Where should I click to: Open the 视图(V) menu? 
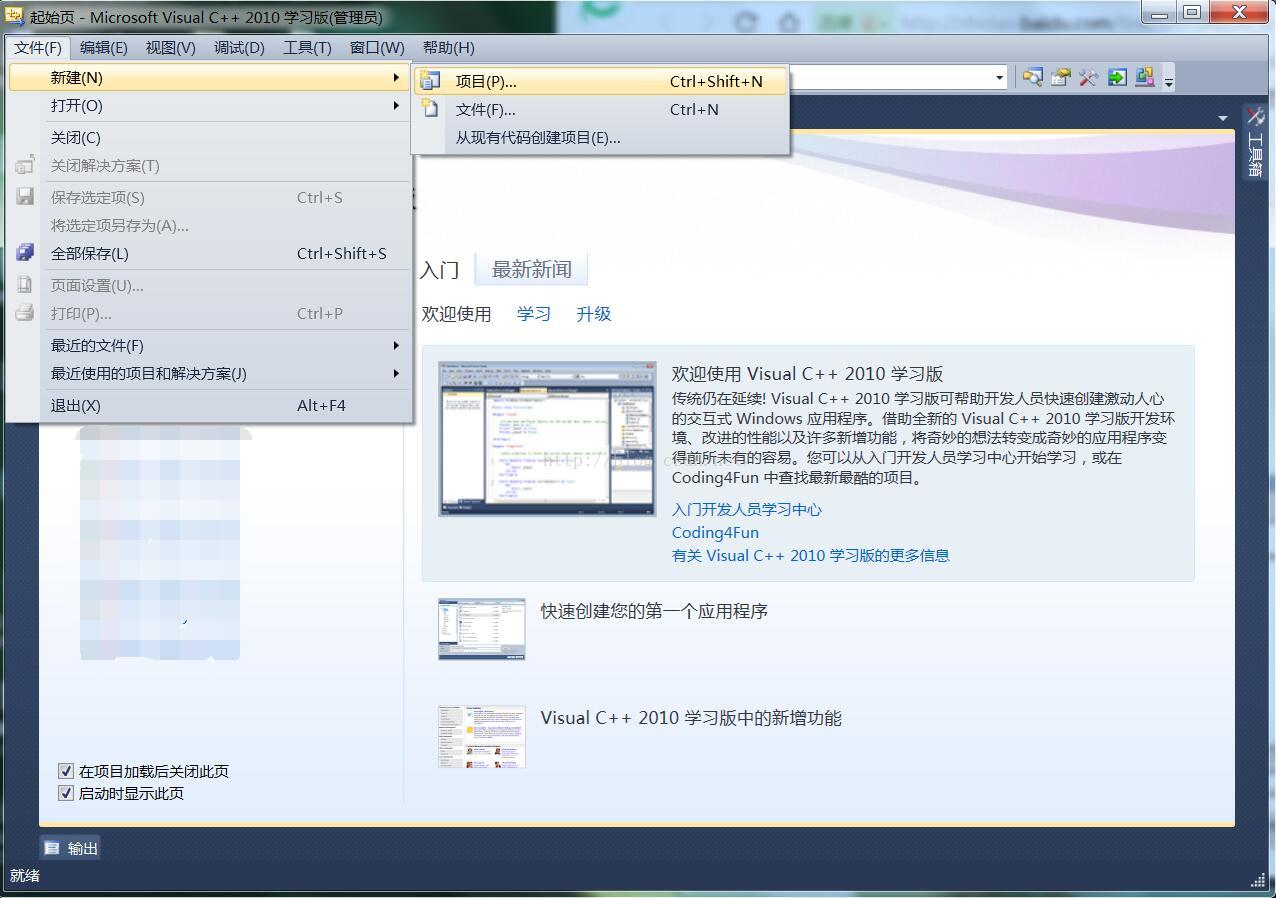click(170, 47)
